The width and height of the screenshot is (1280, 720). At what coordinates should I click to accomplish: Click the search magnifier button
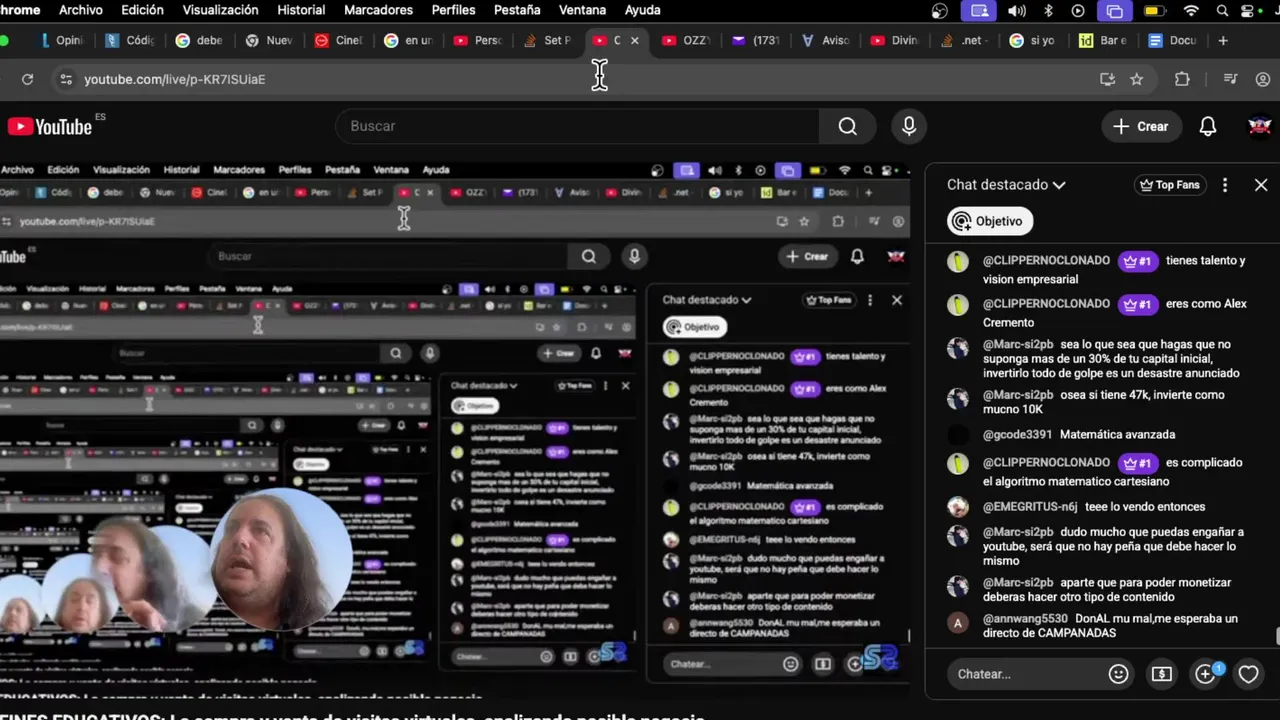tap(847, 126)
